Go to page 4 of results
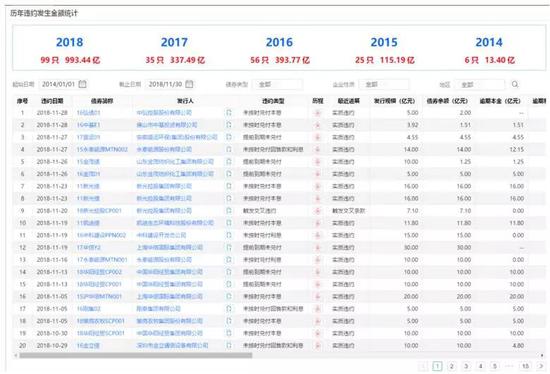 (481, 366)
